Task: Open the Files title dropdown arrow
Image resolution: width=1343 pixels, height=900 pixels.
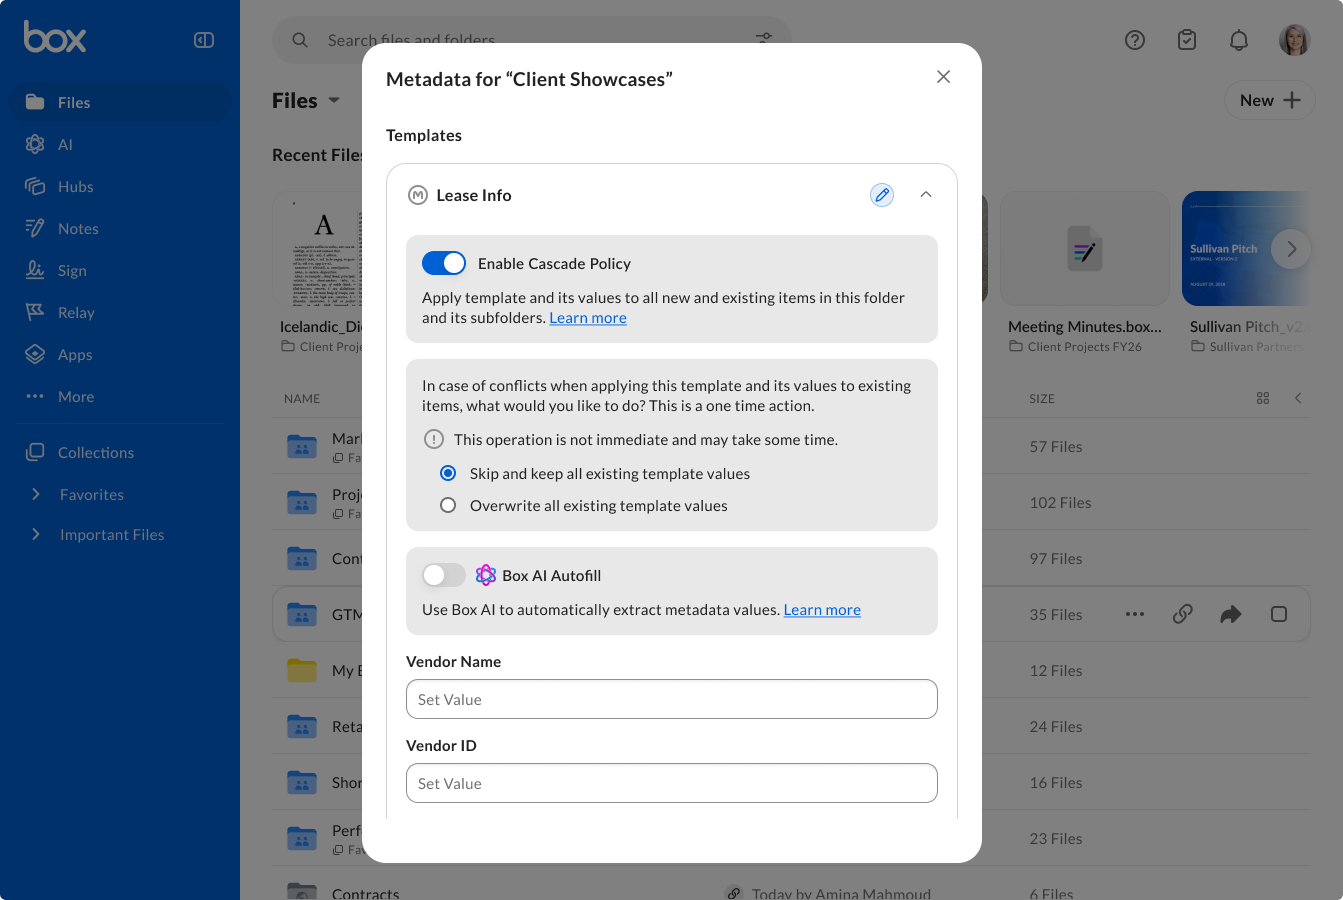Action: [334, 100]
